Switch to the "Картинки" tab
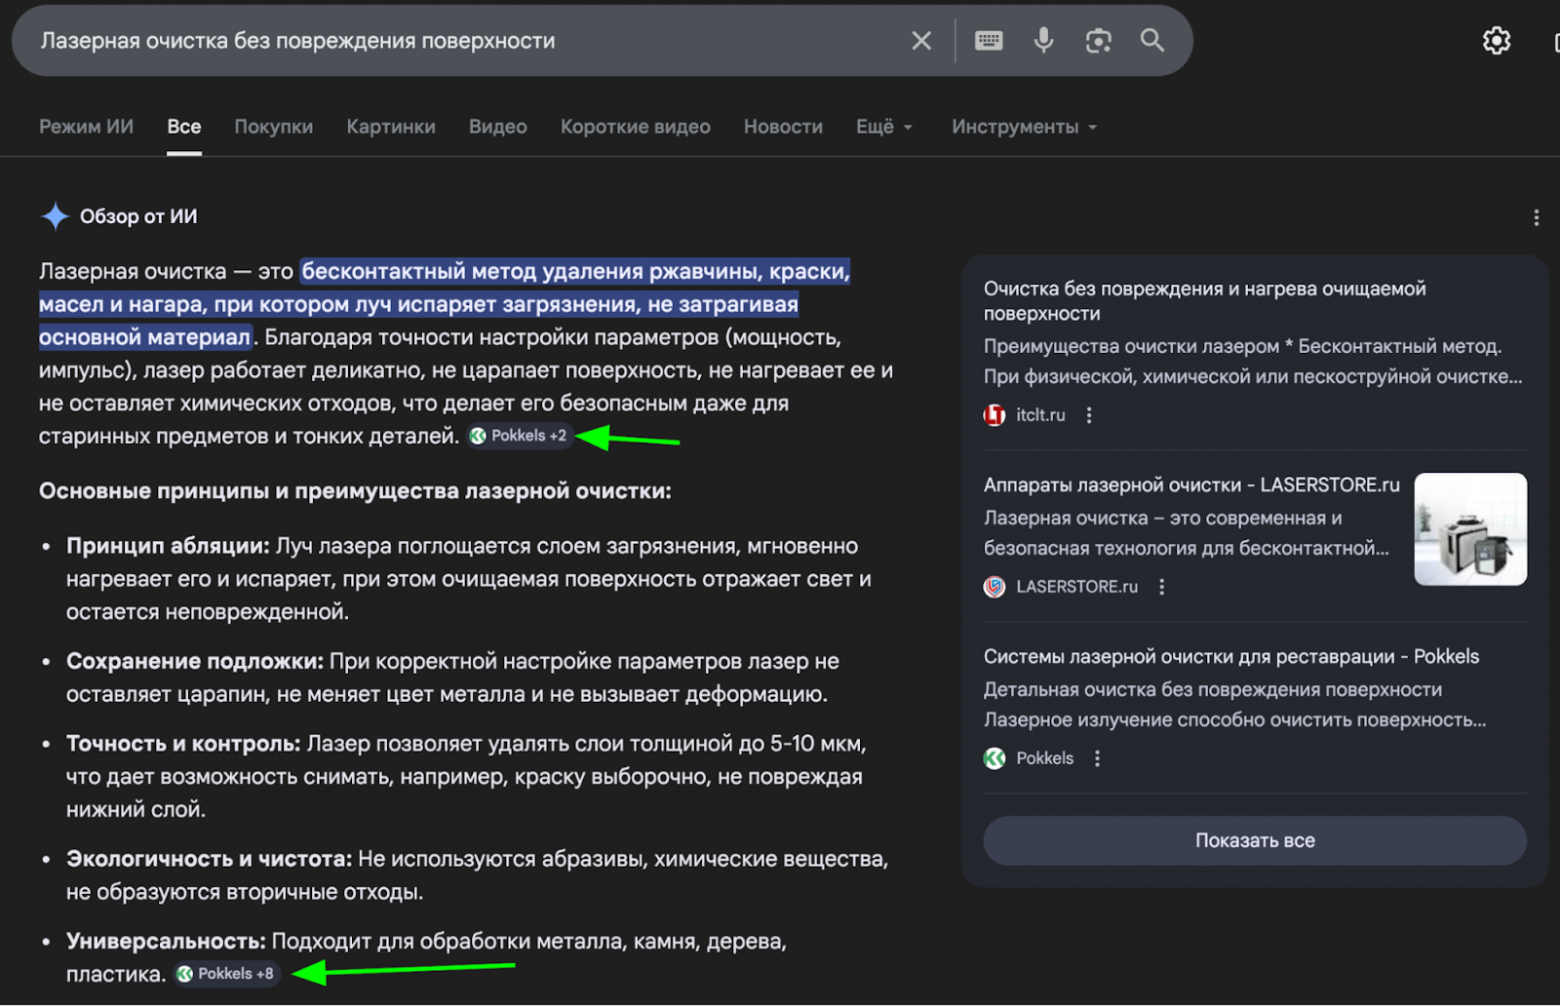The width and height of the screenshot is (1560, 1006). tap(390, 127)
